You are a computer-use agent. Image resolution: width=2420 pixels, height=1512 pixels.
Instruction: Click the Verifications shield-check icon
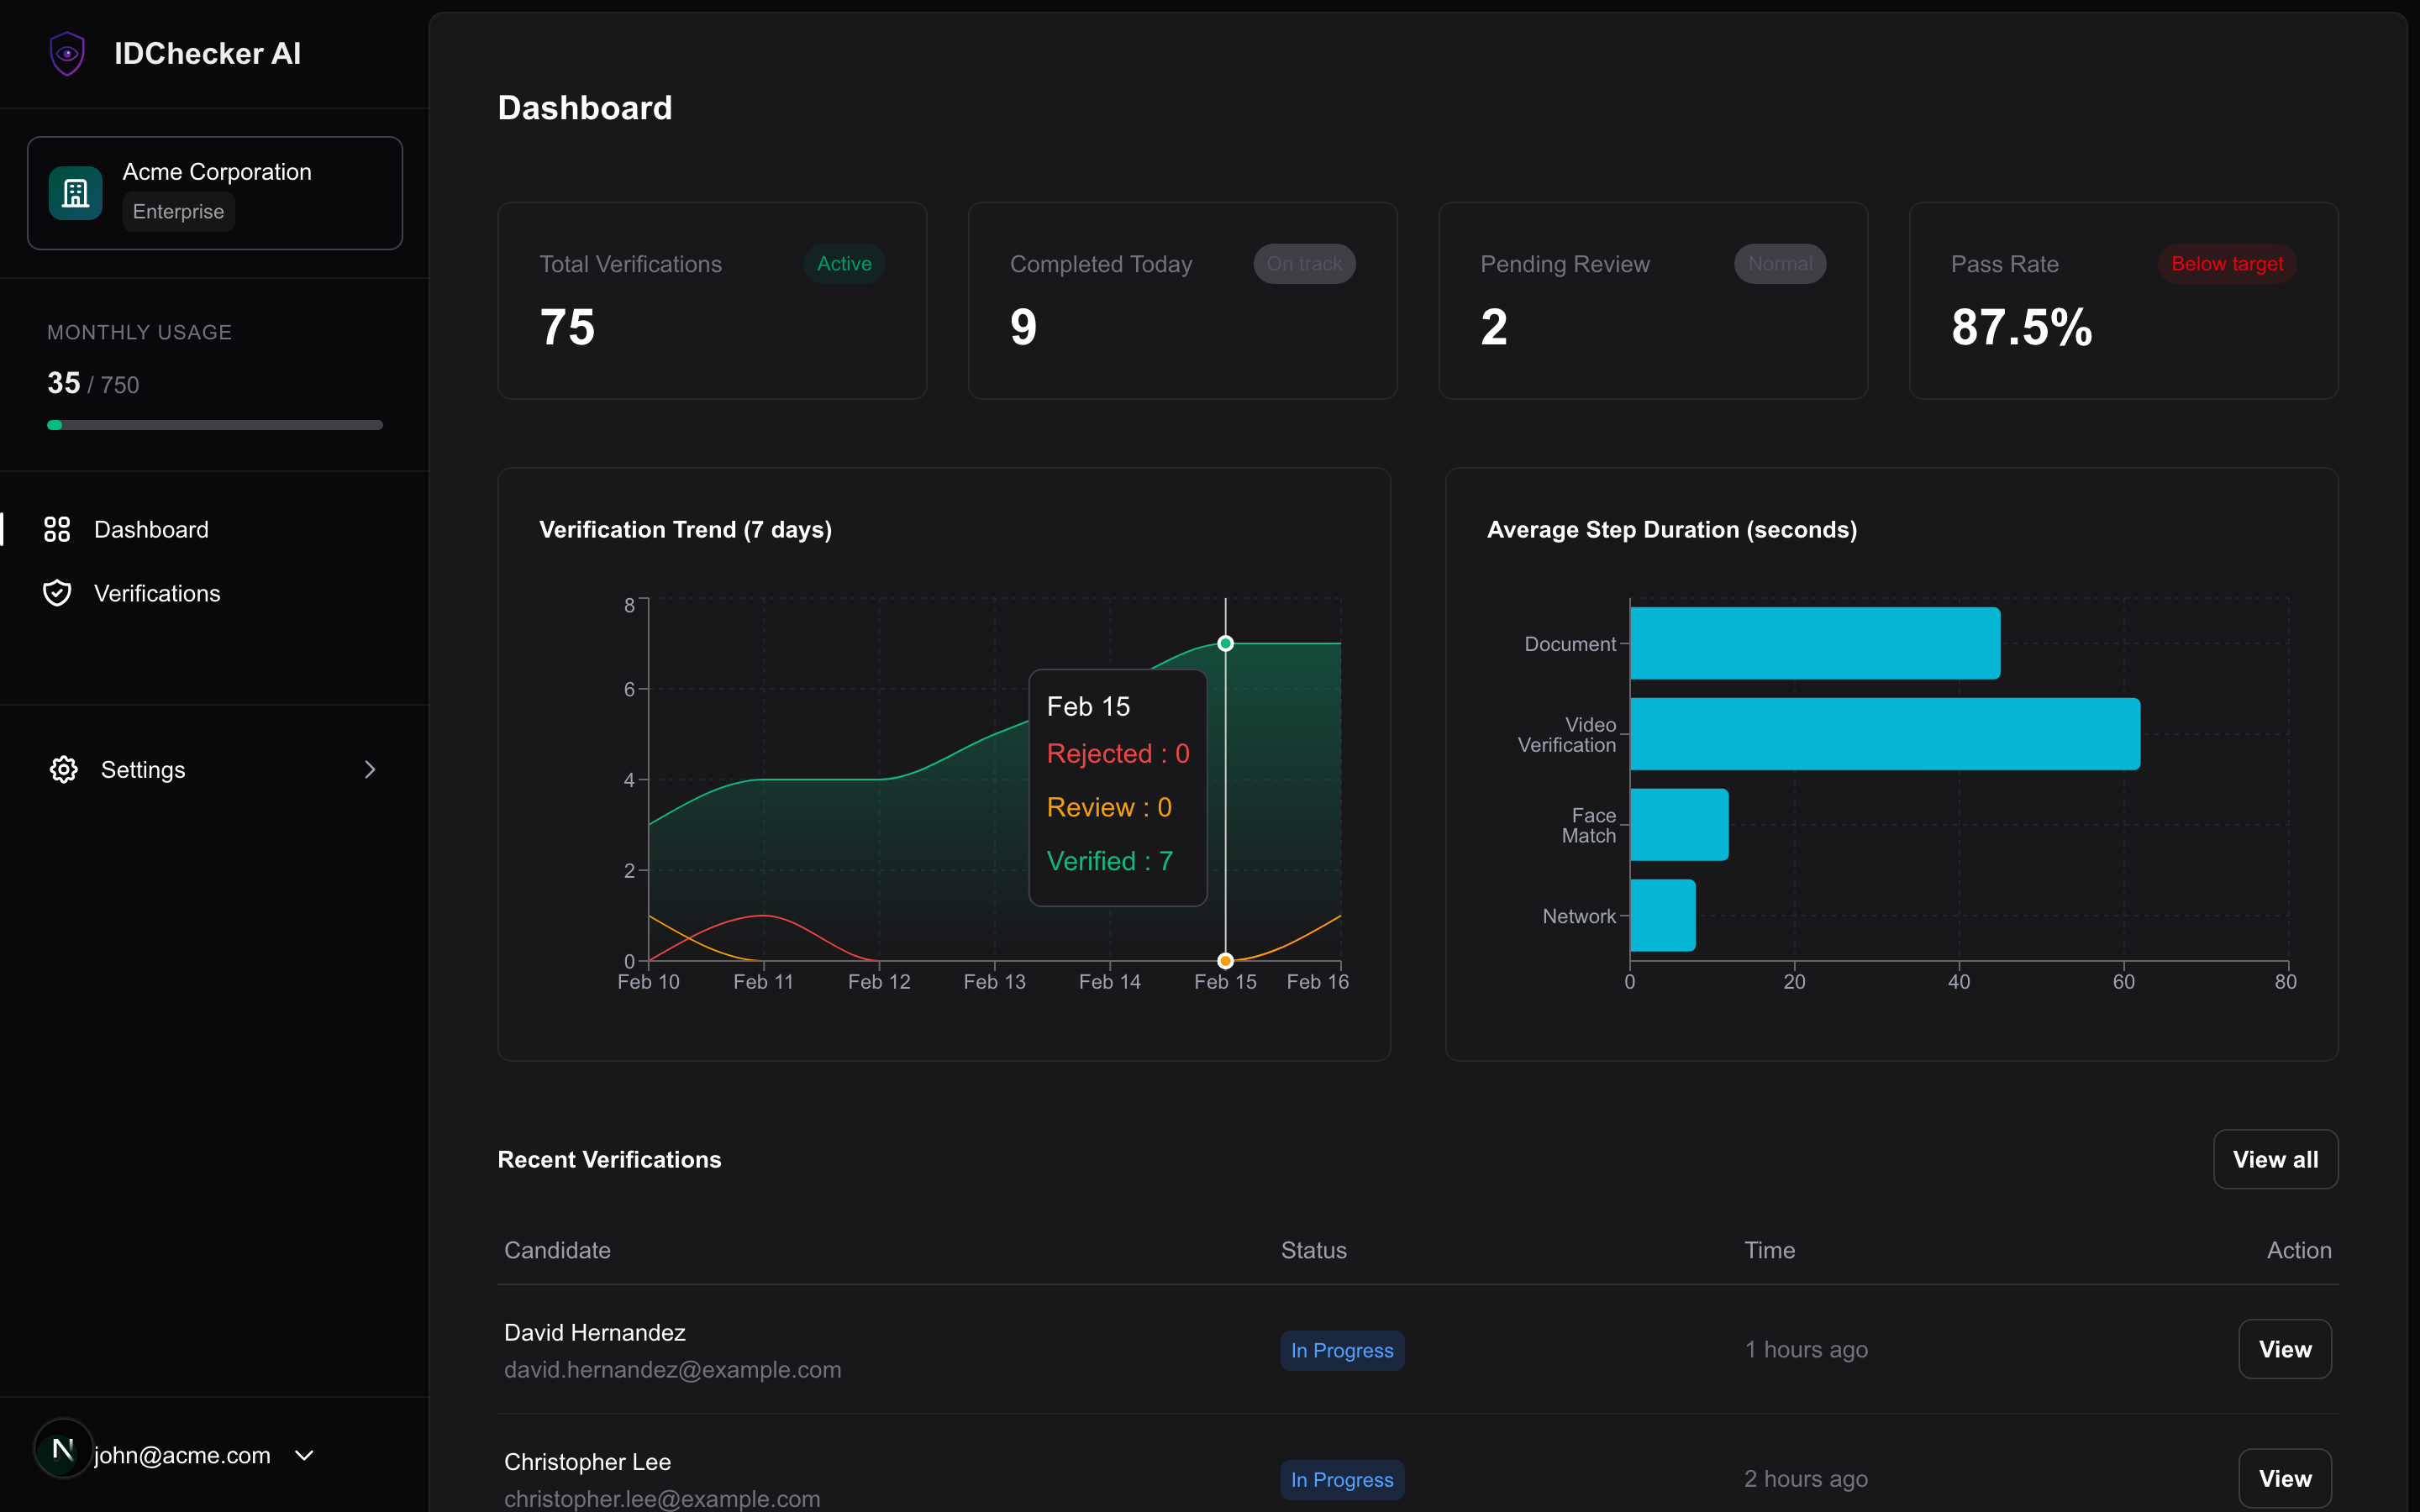click(57, 593)
